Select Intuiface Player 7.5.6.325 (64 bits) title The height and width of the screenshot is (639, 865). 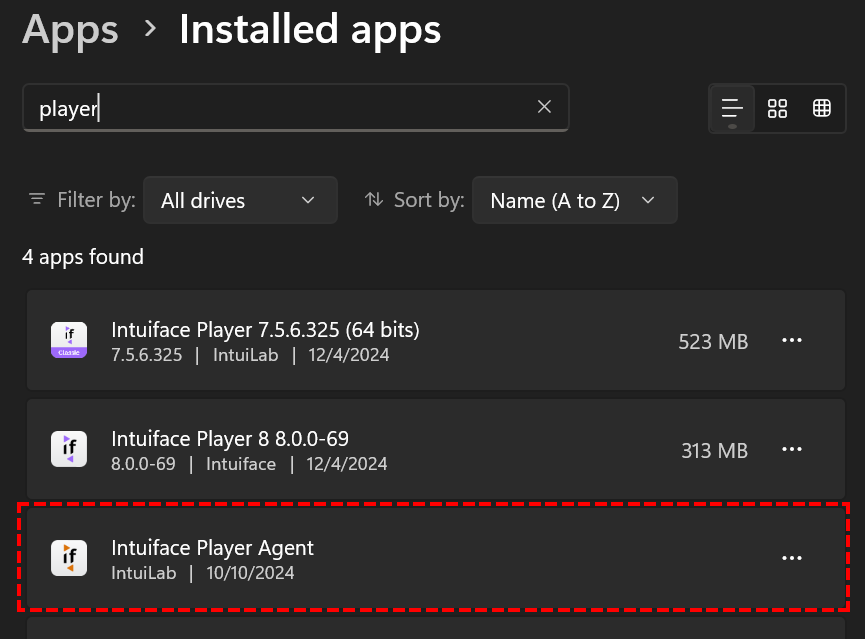point(265,330)
